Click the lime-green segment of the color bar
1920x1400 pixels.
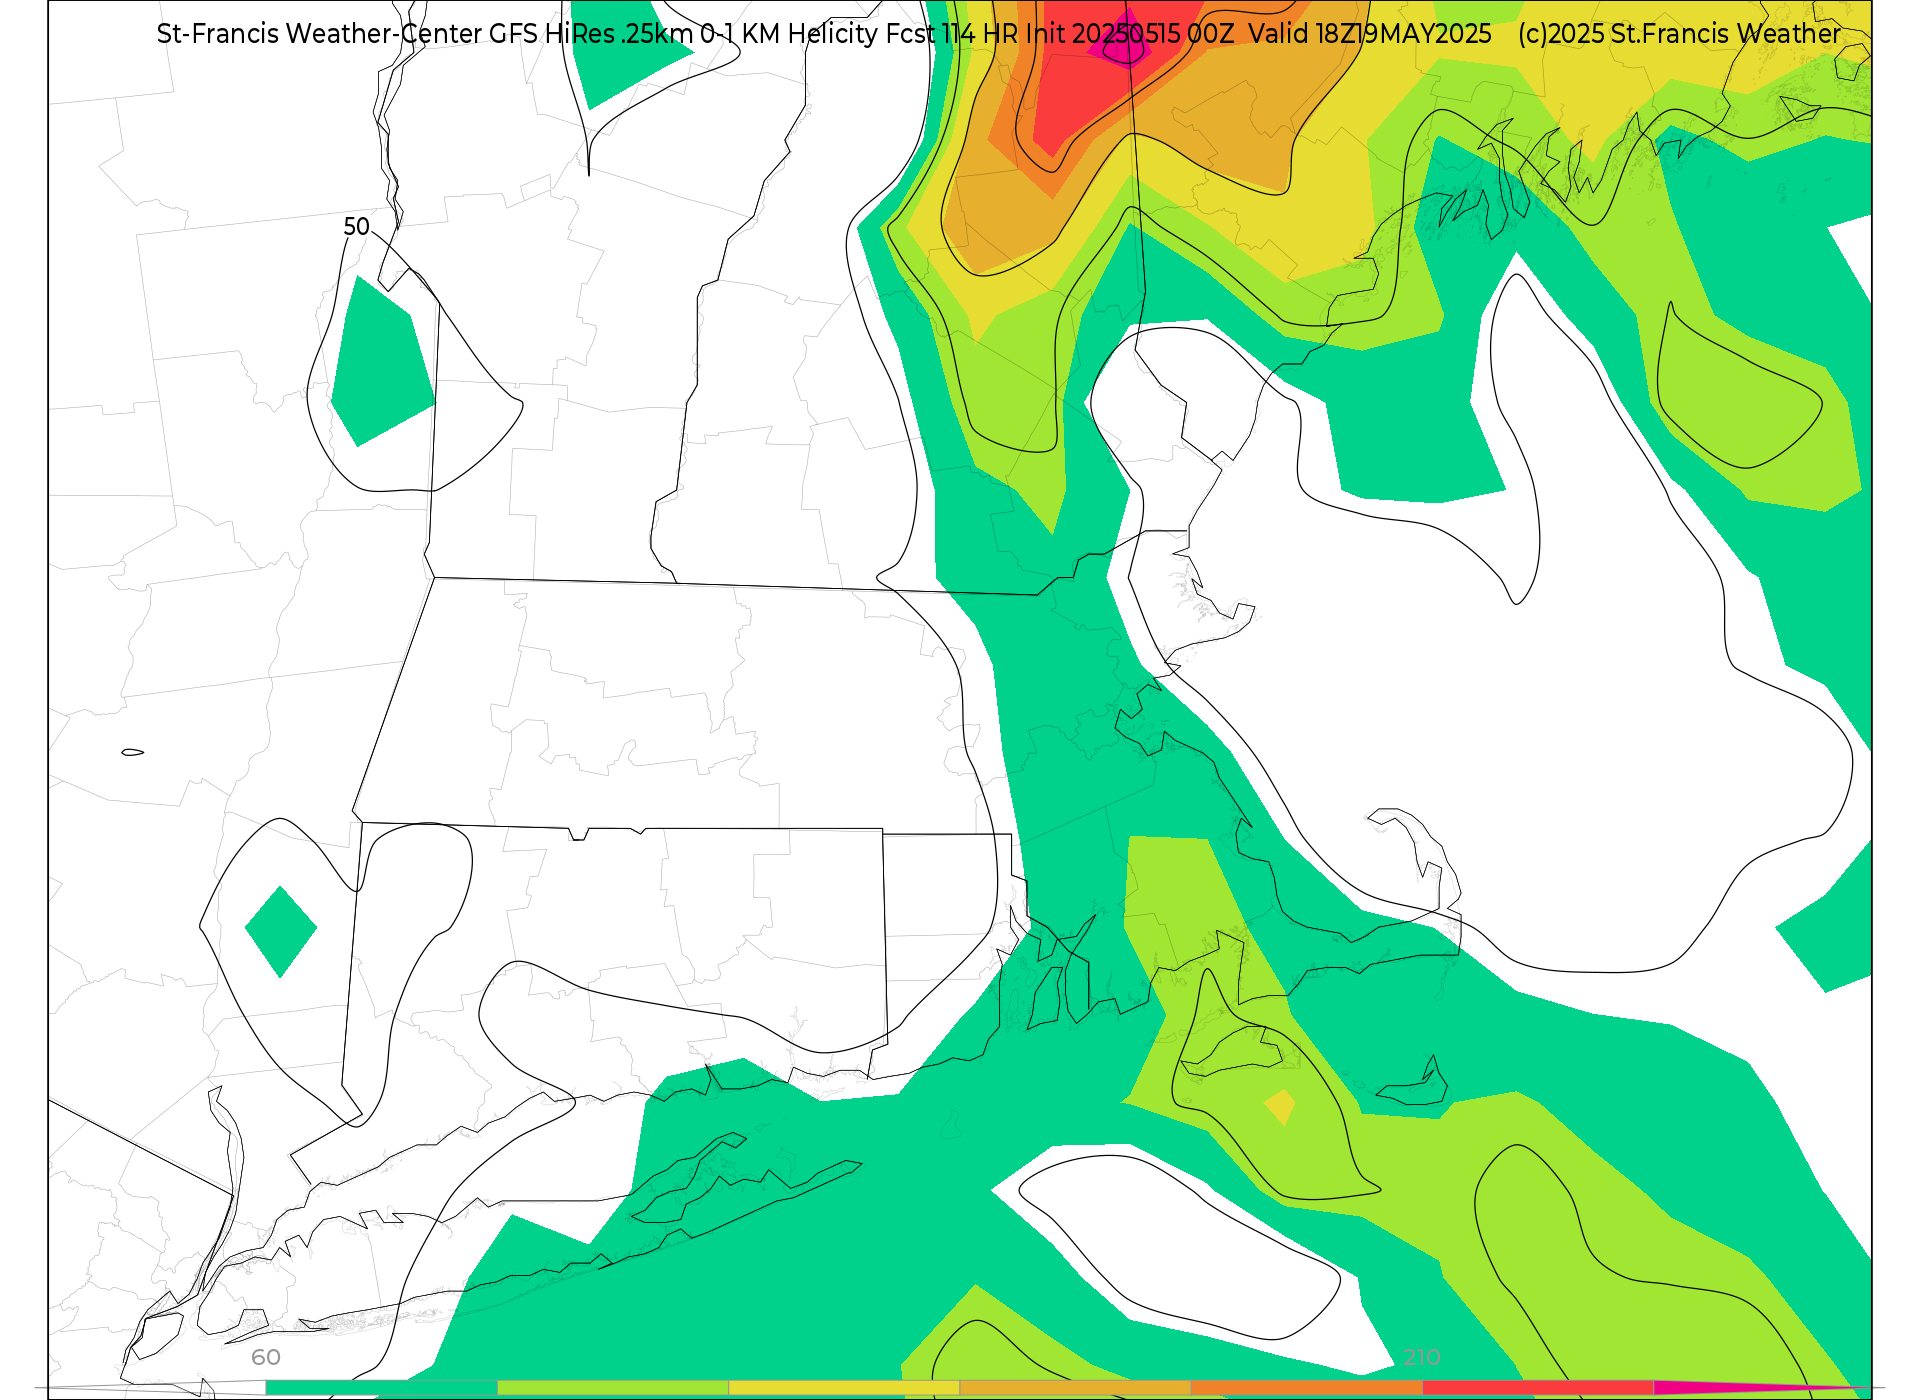tap(613, 1388)
